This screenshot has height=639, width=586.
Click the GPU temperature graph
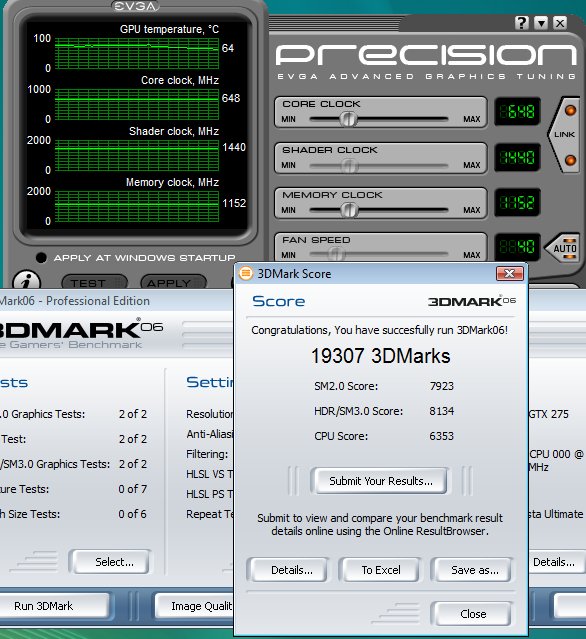click(137, 53)
